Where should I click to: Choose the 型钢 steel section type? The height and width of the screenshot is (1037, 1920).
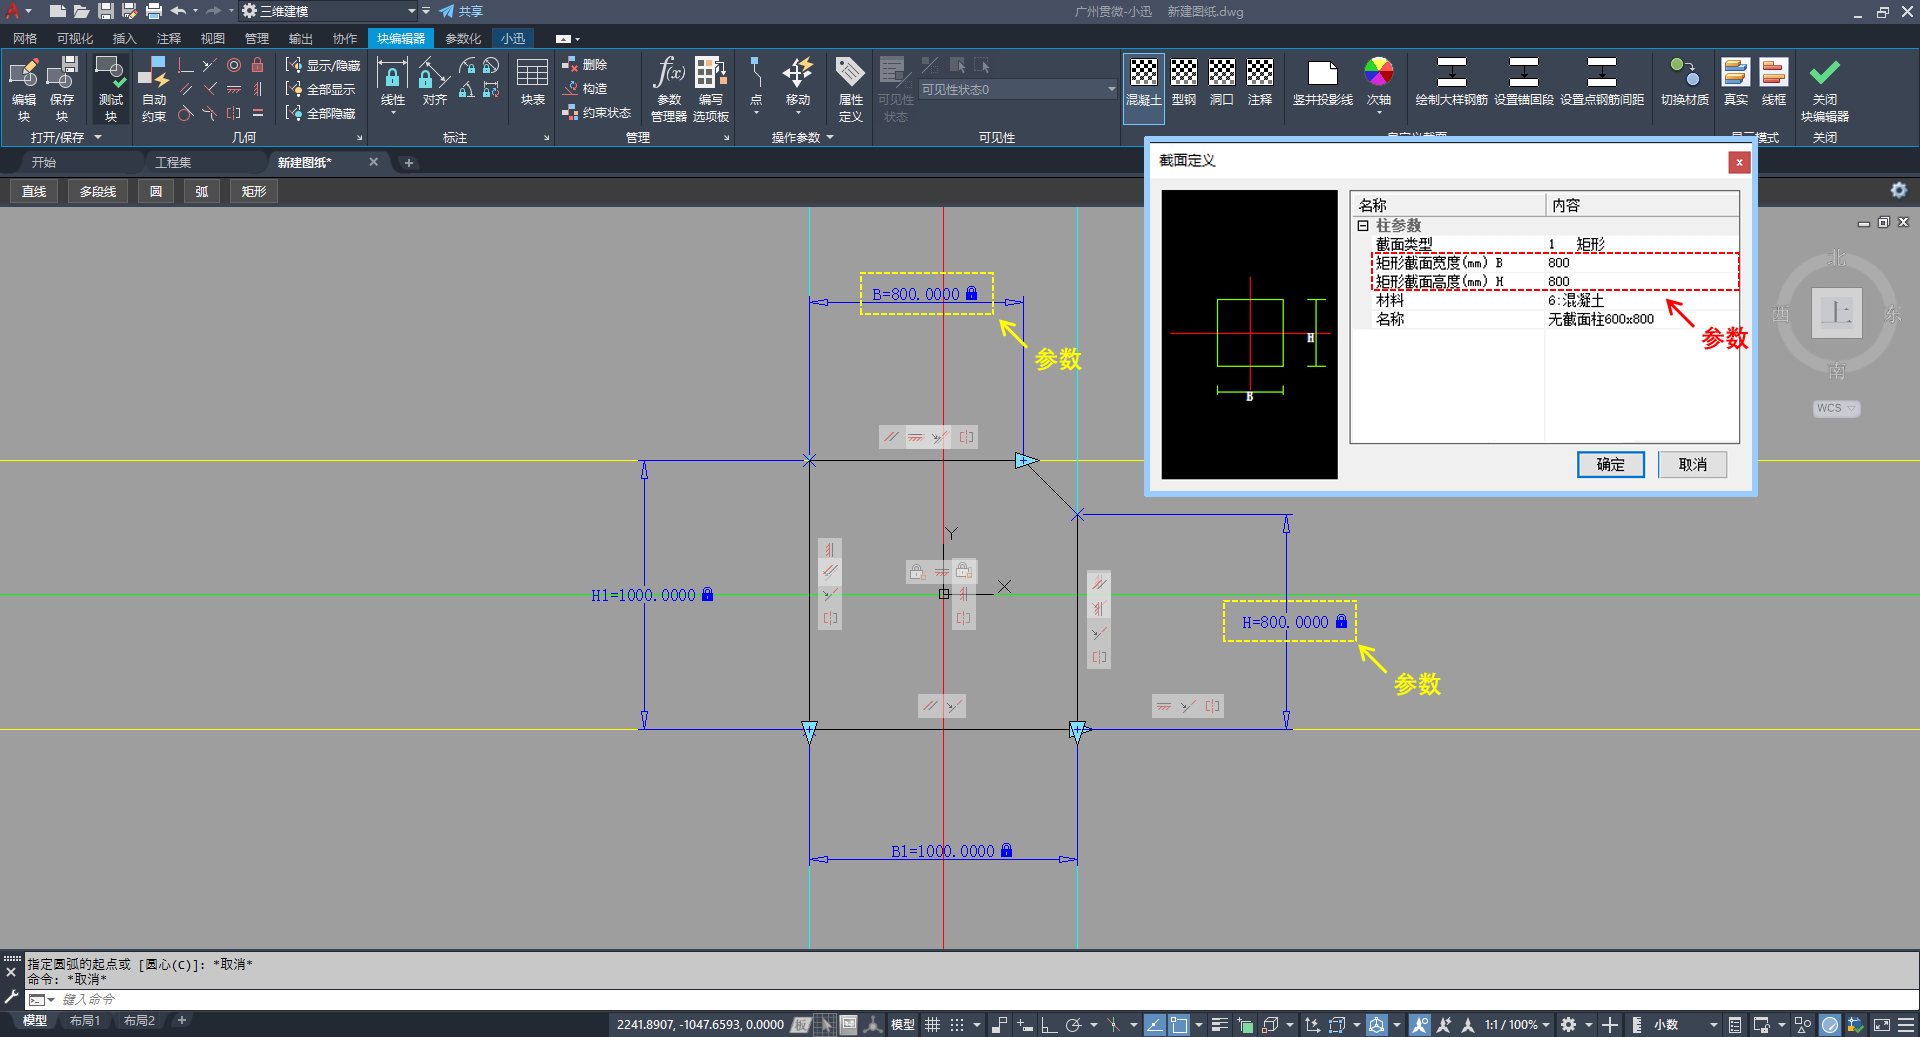pos(1184,82)
